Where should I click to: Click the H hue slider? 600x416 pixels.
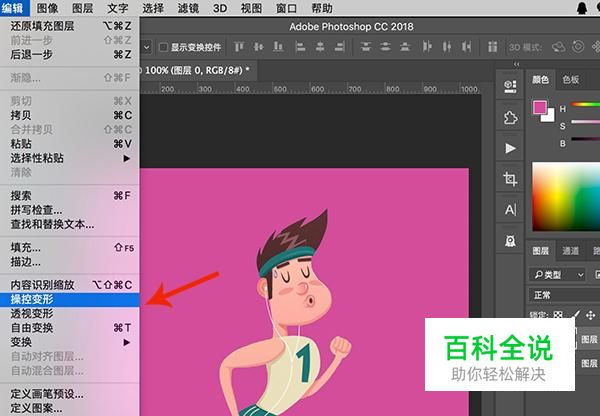[585, 104]
